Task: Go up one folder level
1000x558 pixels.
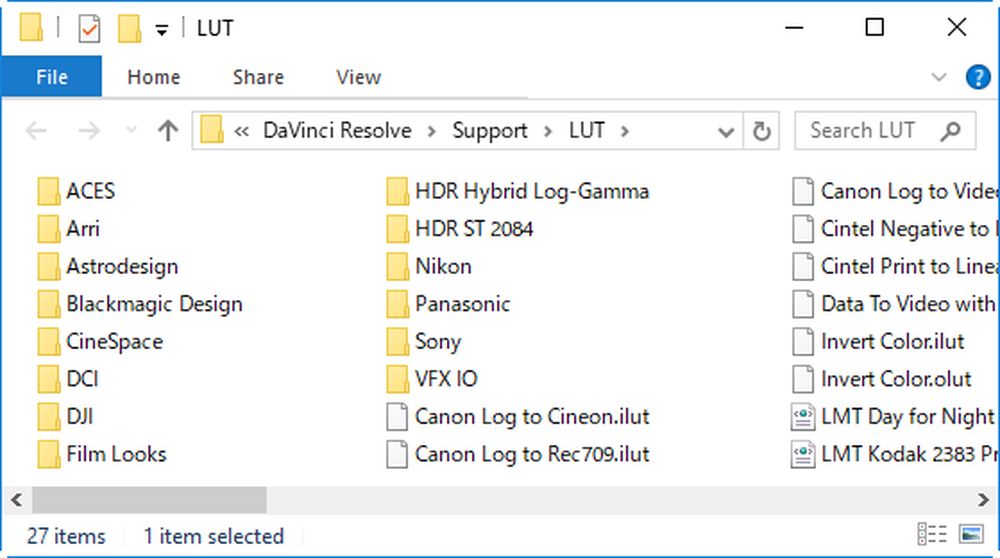Action: click(168, 131)
